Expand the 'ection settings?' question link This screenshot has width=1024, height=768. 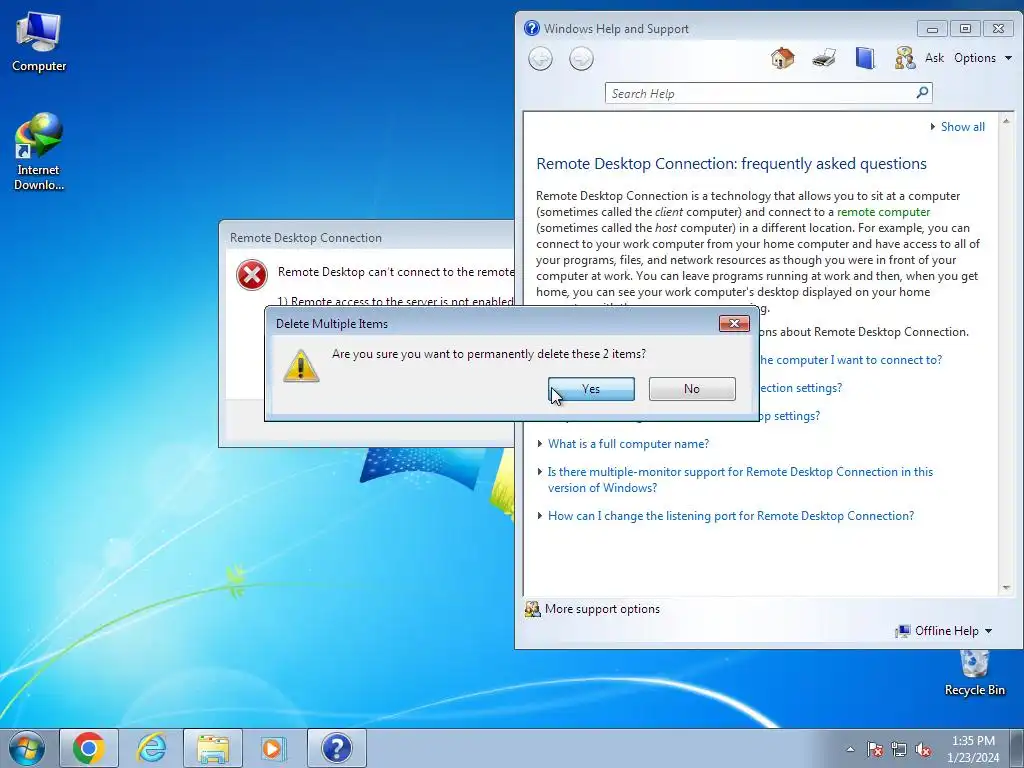(x=801, y=388)
